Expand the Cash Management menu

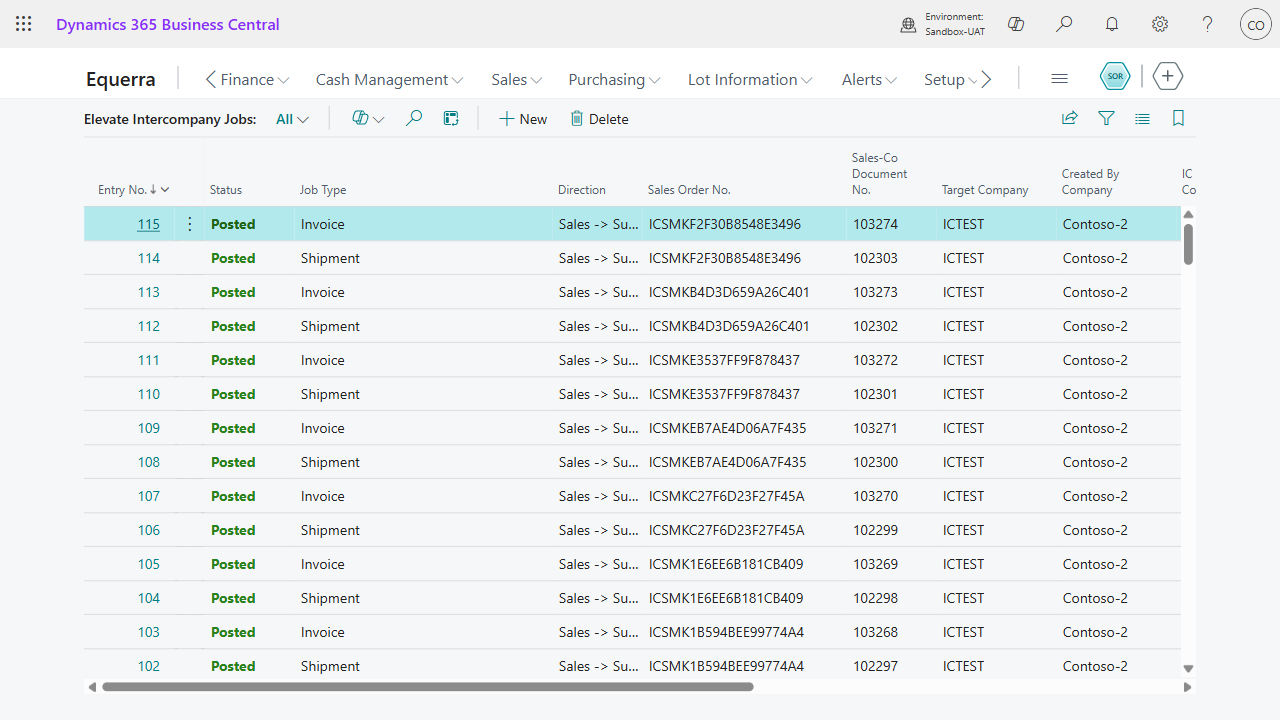click(x=389, y=79)
